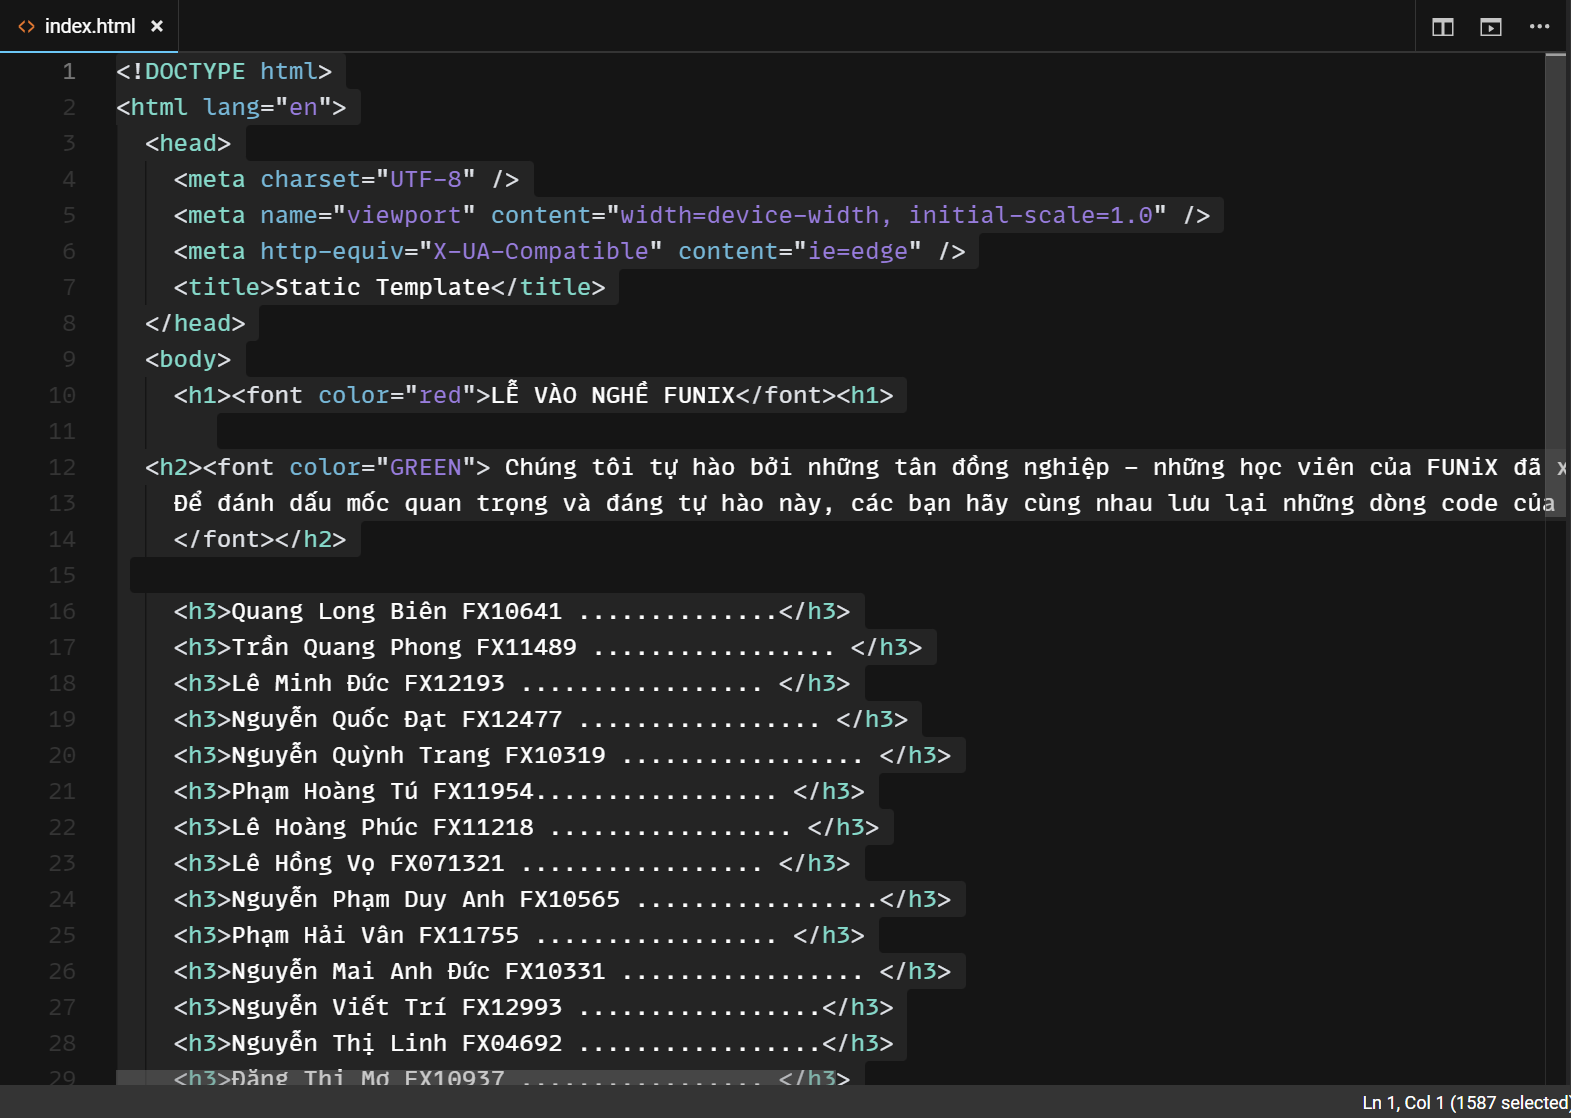The image size is (1571, 1118).
Task: Click the closing head tag on line 8
Action: (195, 324)
